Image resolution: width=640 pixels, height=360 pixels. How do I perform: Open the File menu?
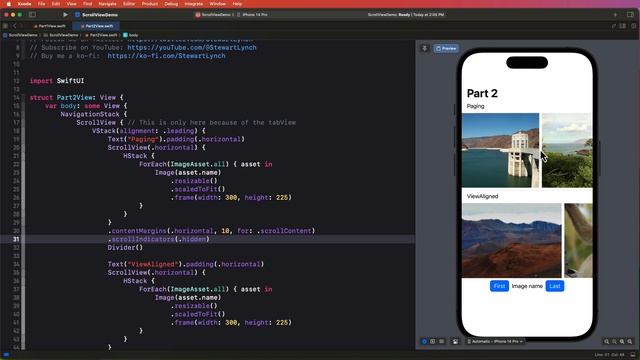(41, 4)
